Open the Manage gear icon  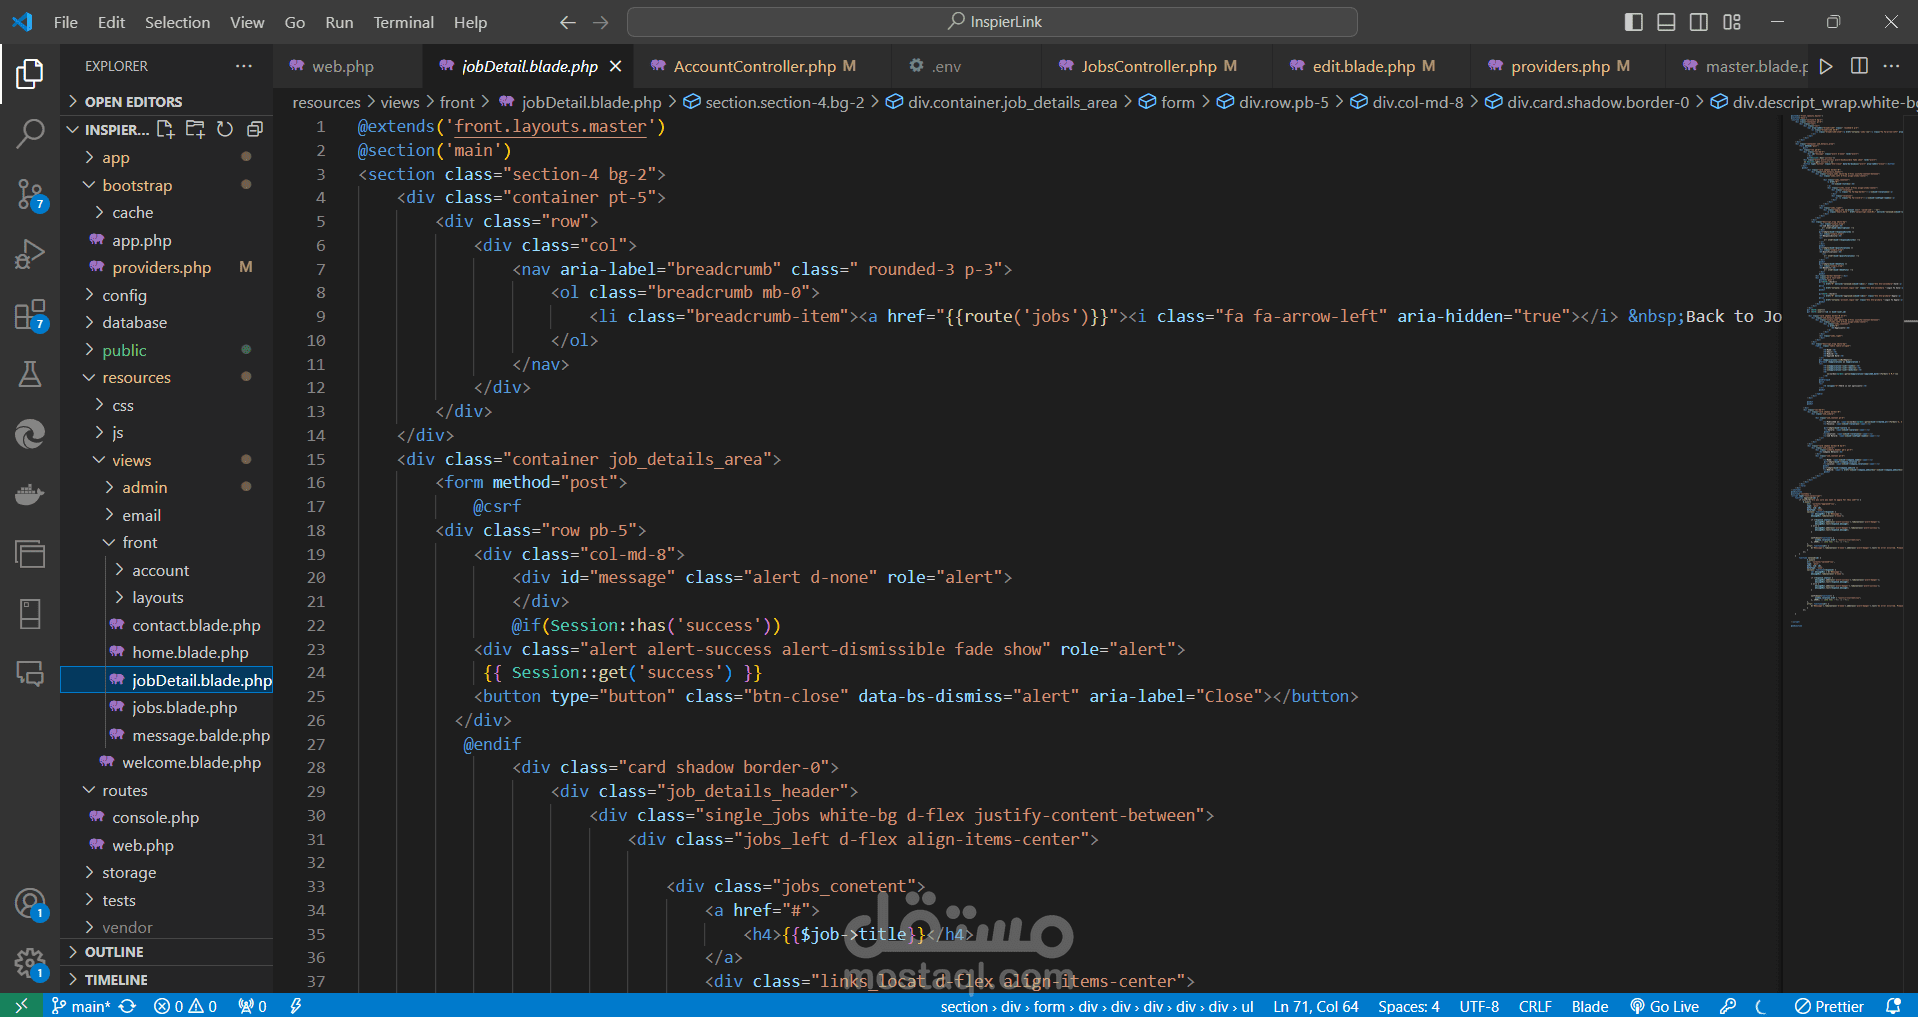click(30, 964)
